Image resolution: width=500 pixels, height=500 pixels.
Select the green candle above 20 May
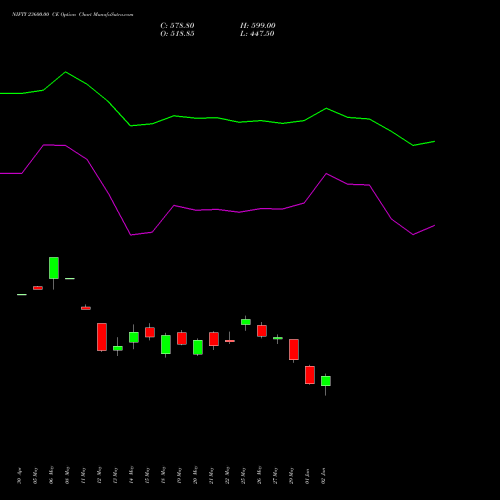click(198, 347)
